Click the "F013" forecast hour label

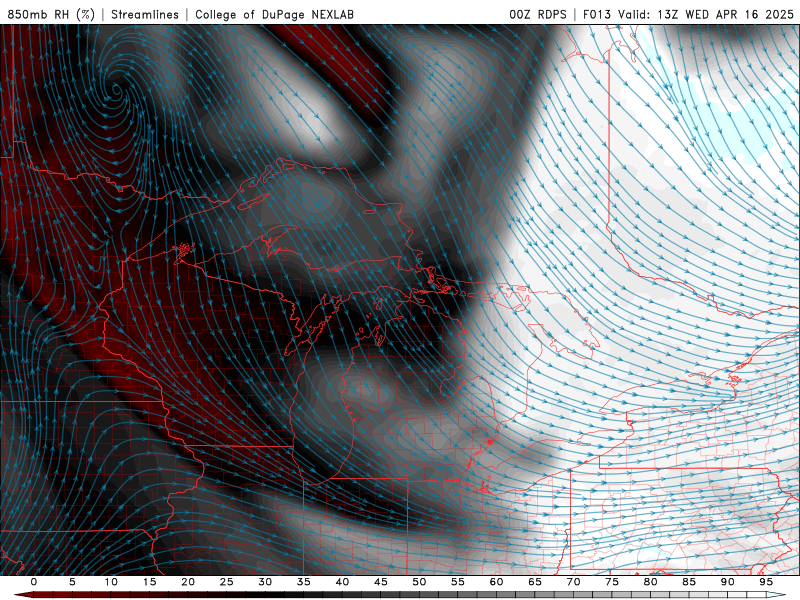[597, 14]
